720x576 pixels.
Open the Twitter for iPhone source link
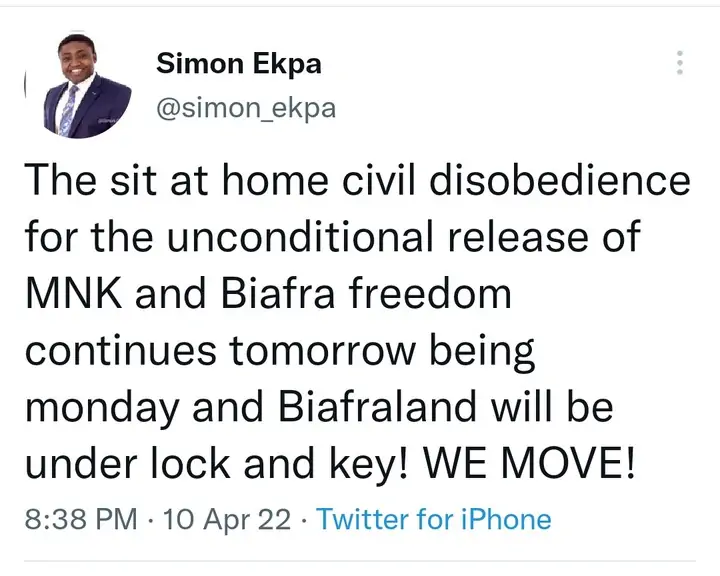[x=433, y=519]
